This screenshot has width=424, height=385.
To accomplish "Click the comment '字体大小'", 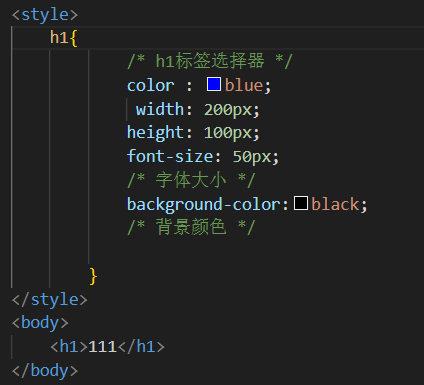I will pyautogui.click(x=191, y=180).
